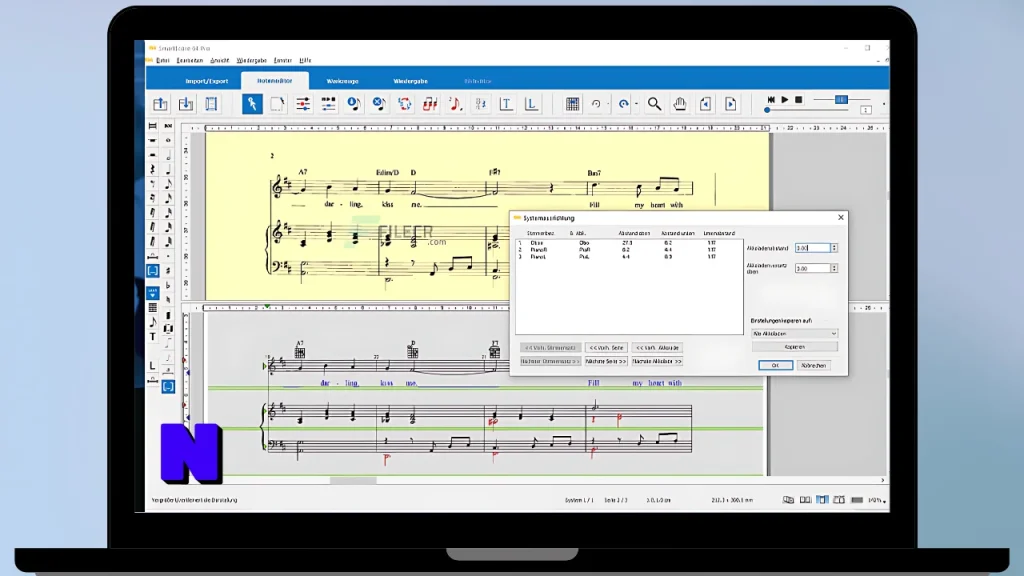Click << Vorh. Akkolade button
This screenshot has height=576, width=1024.
(657, 347)
